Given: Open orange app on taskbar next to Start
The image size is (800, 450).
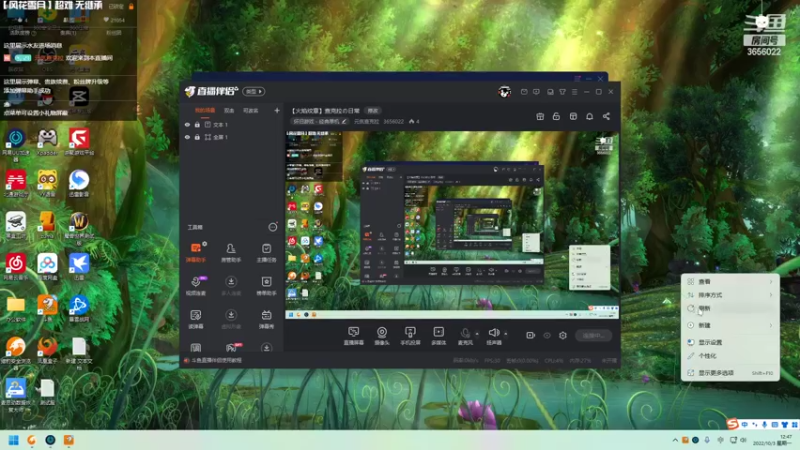Looking at the screenshot, I should pyautogui.click(x=32, y=440).
